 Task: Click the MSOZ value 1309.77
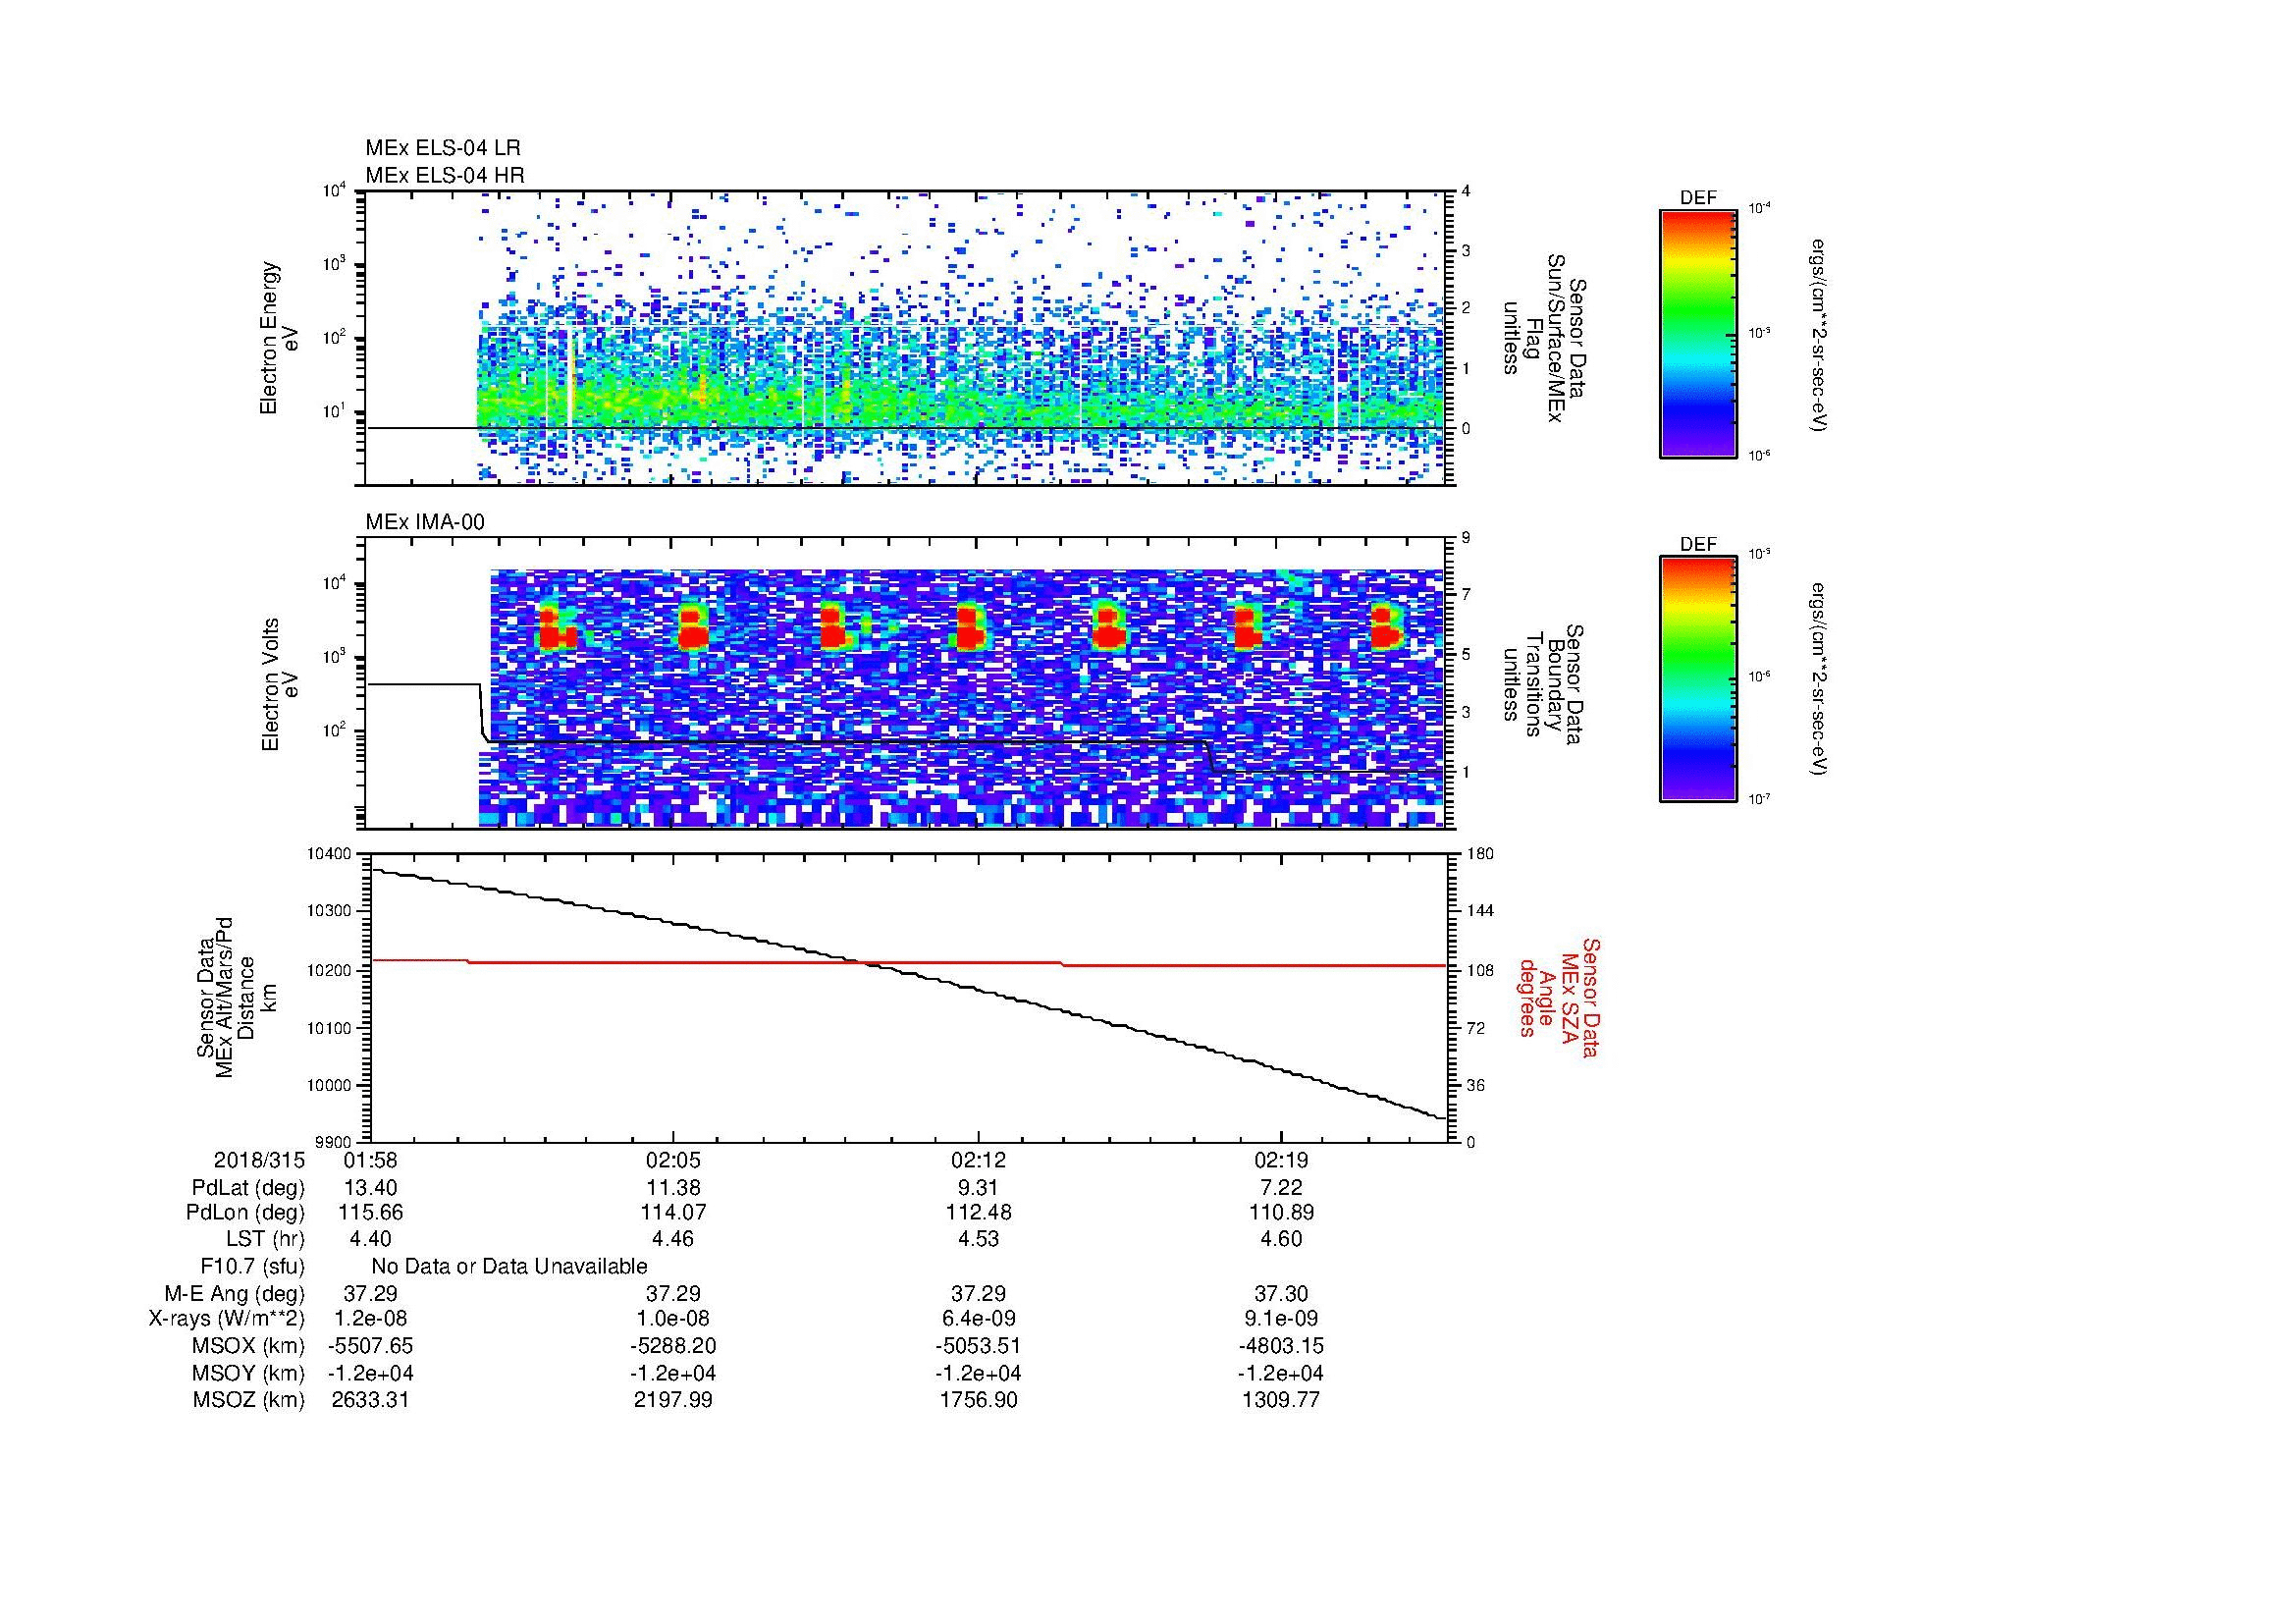[x=1282, y=1400]
